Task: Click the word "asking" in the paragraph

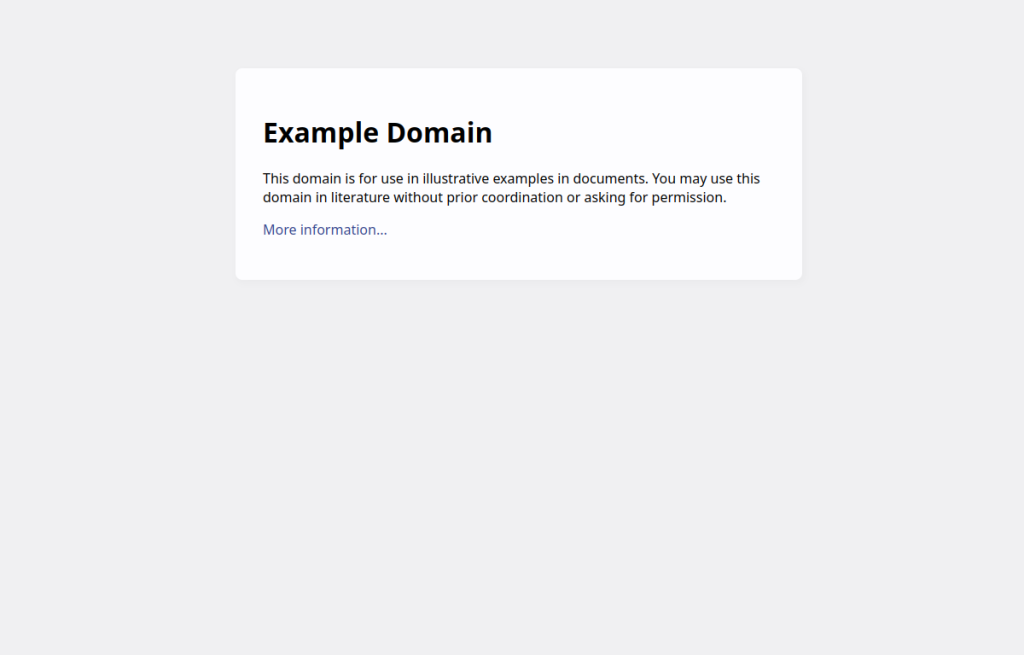Action: pyautogui.click(x=605, y=198)
